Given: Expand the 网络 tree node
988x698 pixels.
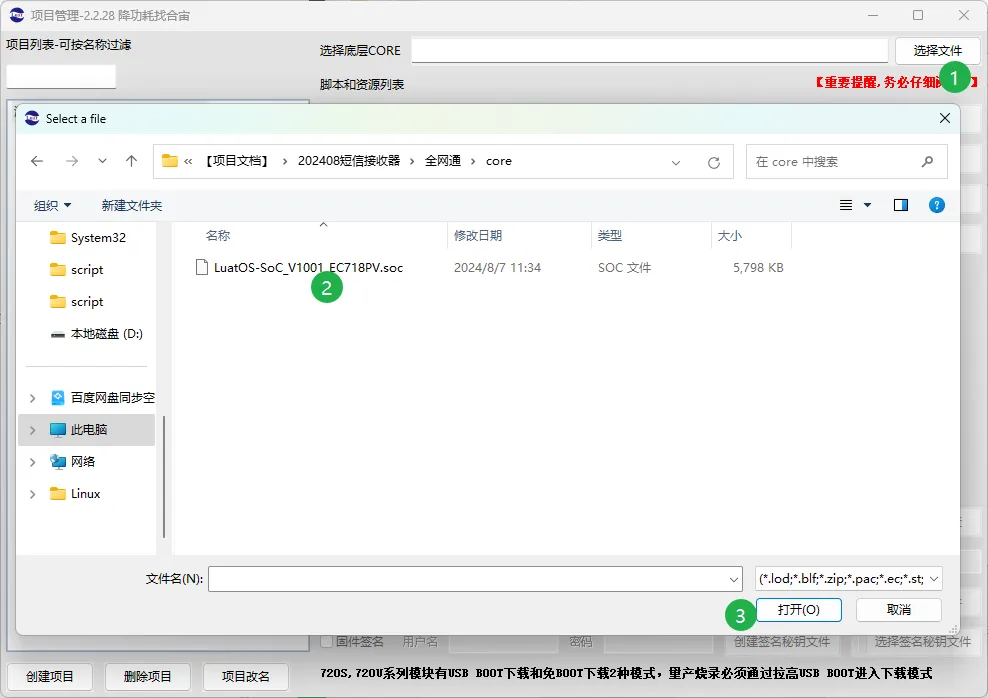Looking at the screenshot, I should click(32, 462).
